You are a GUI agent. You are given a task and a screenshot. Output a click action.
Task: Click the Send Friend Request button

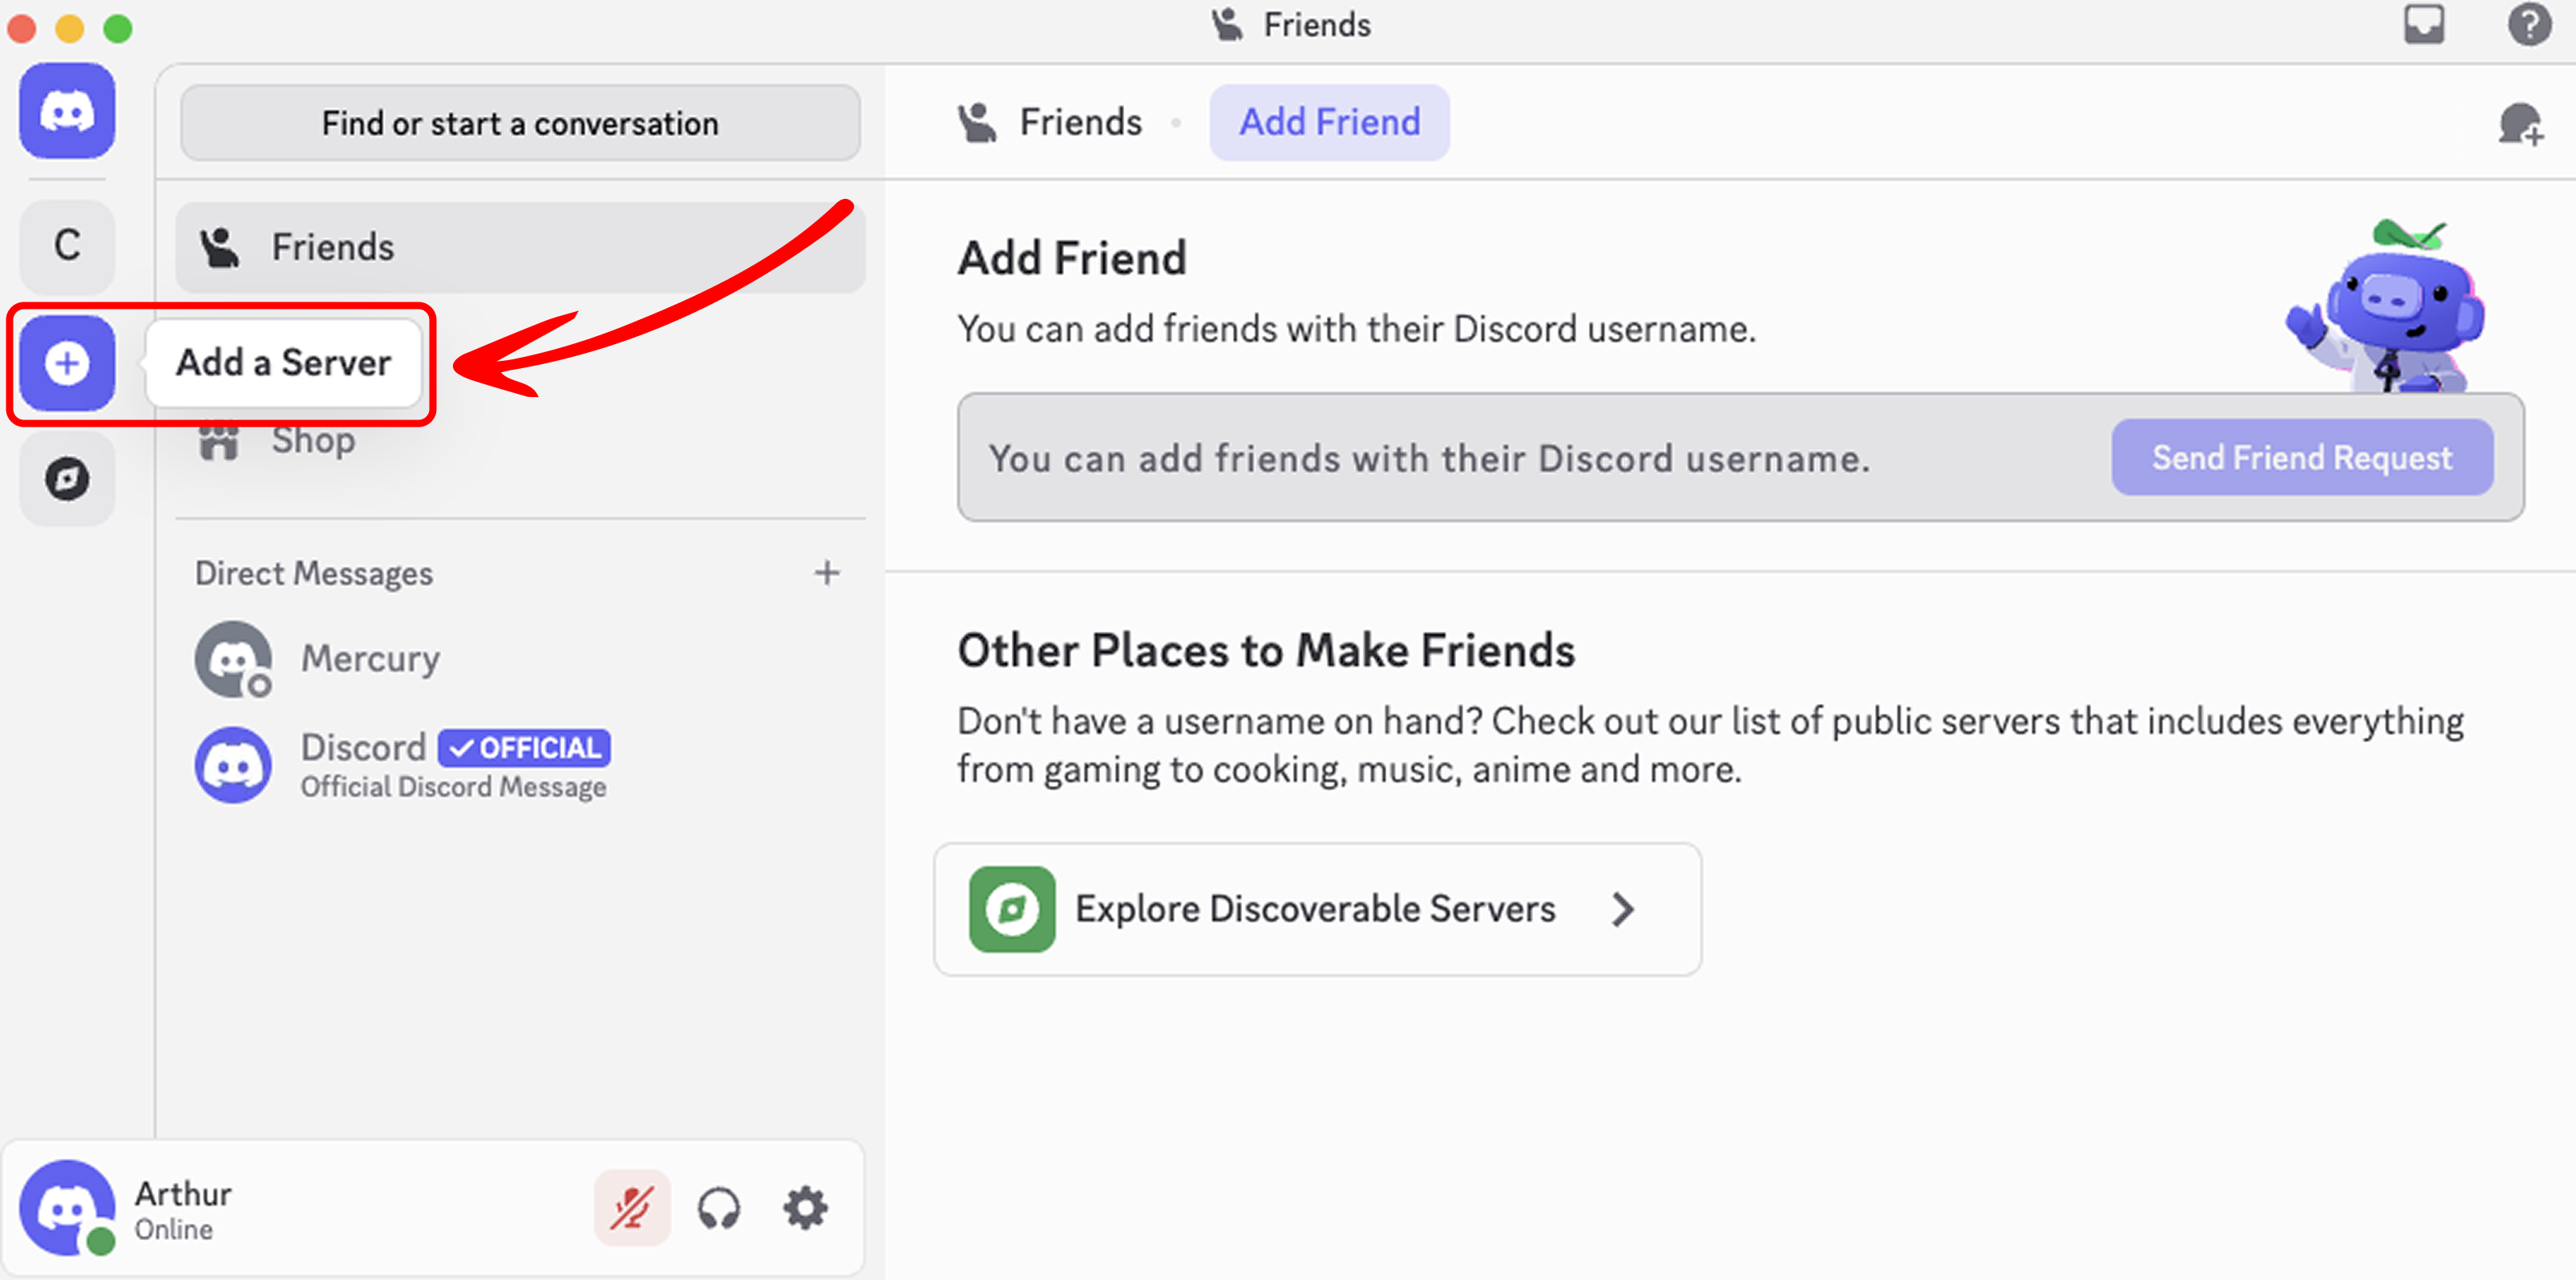pyautogui.click(x=2302, y=458)
